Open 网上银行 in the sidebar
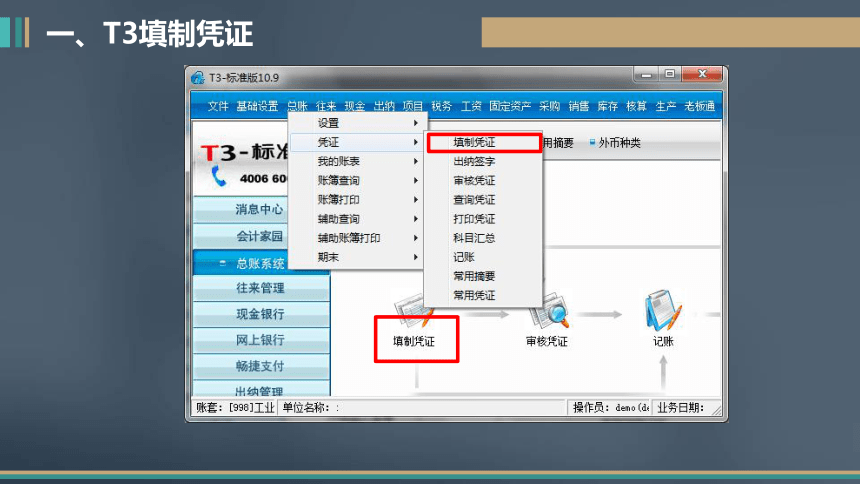 pyautogui.click(x=261, y=340)
